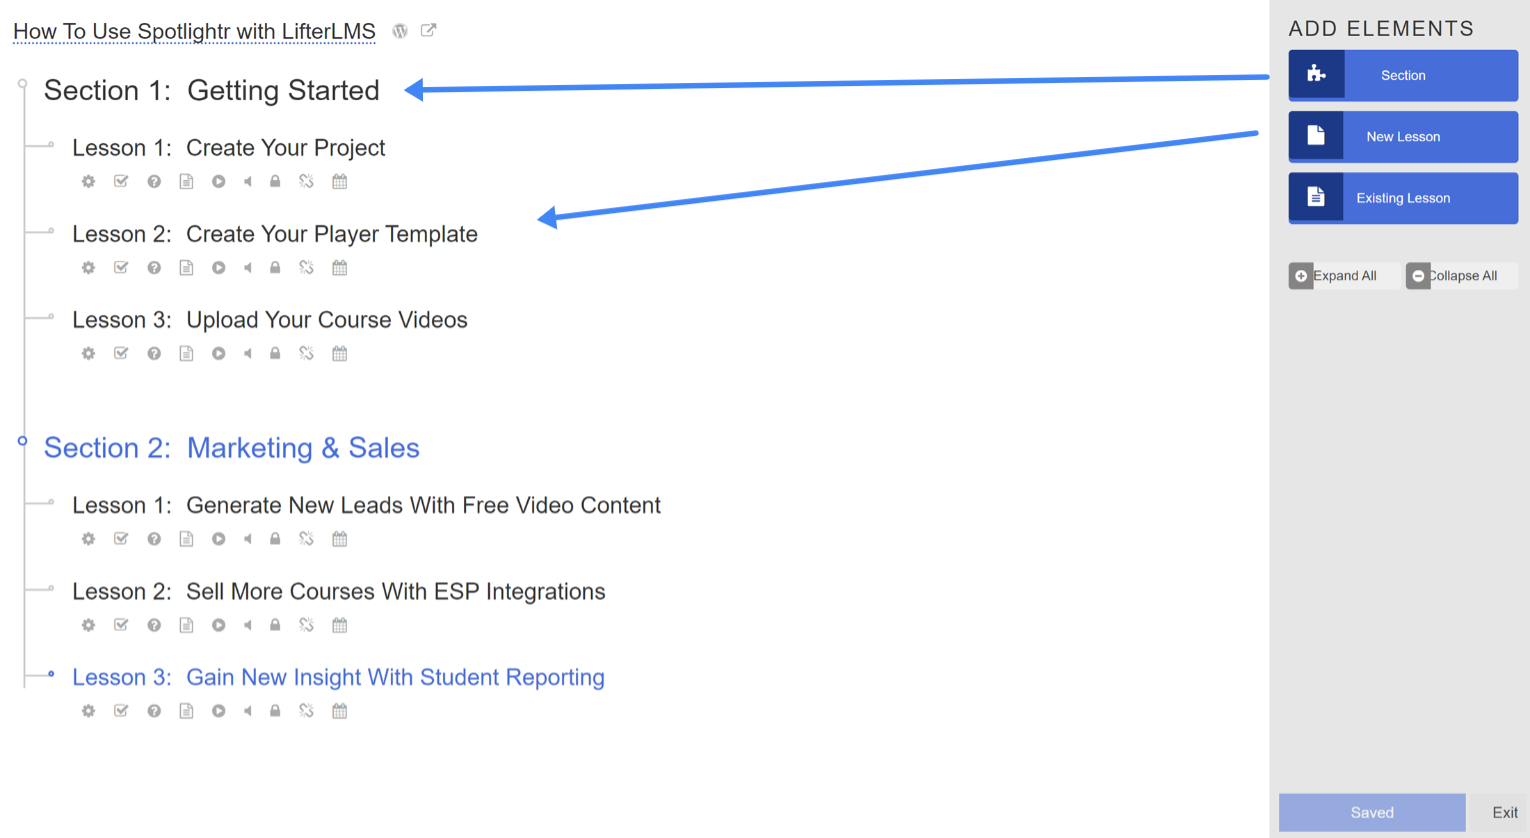The height and width of the screenshot is (838, 1530).
Task: Click question mark icon under Create Your Project
Action: [154, 181]
